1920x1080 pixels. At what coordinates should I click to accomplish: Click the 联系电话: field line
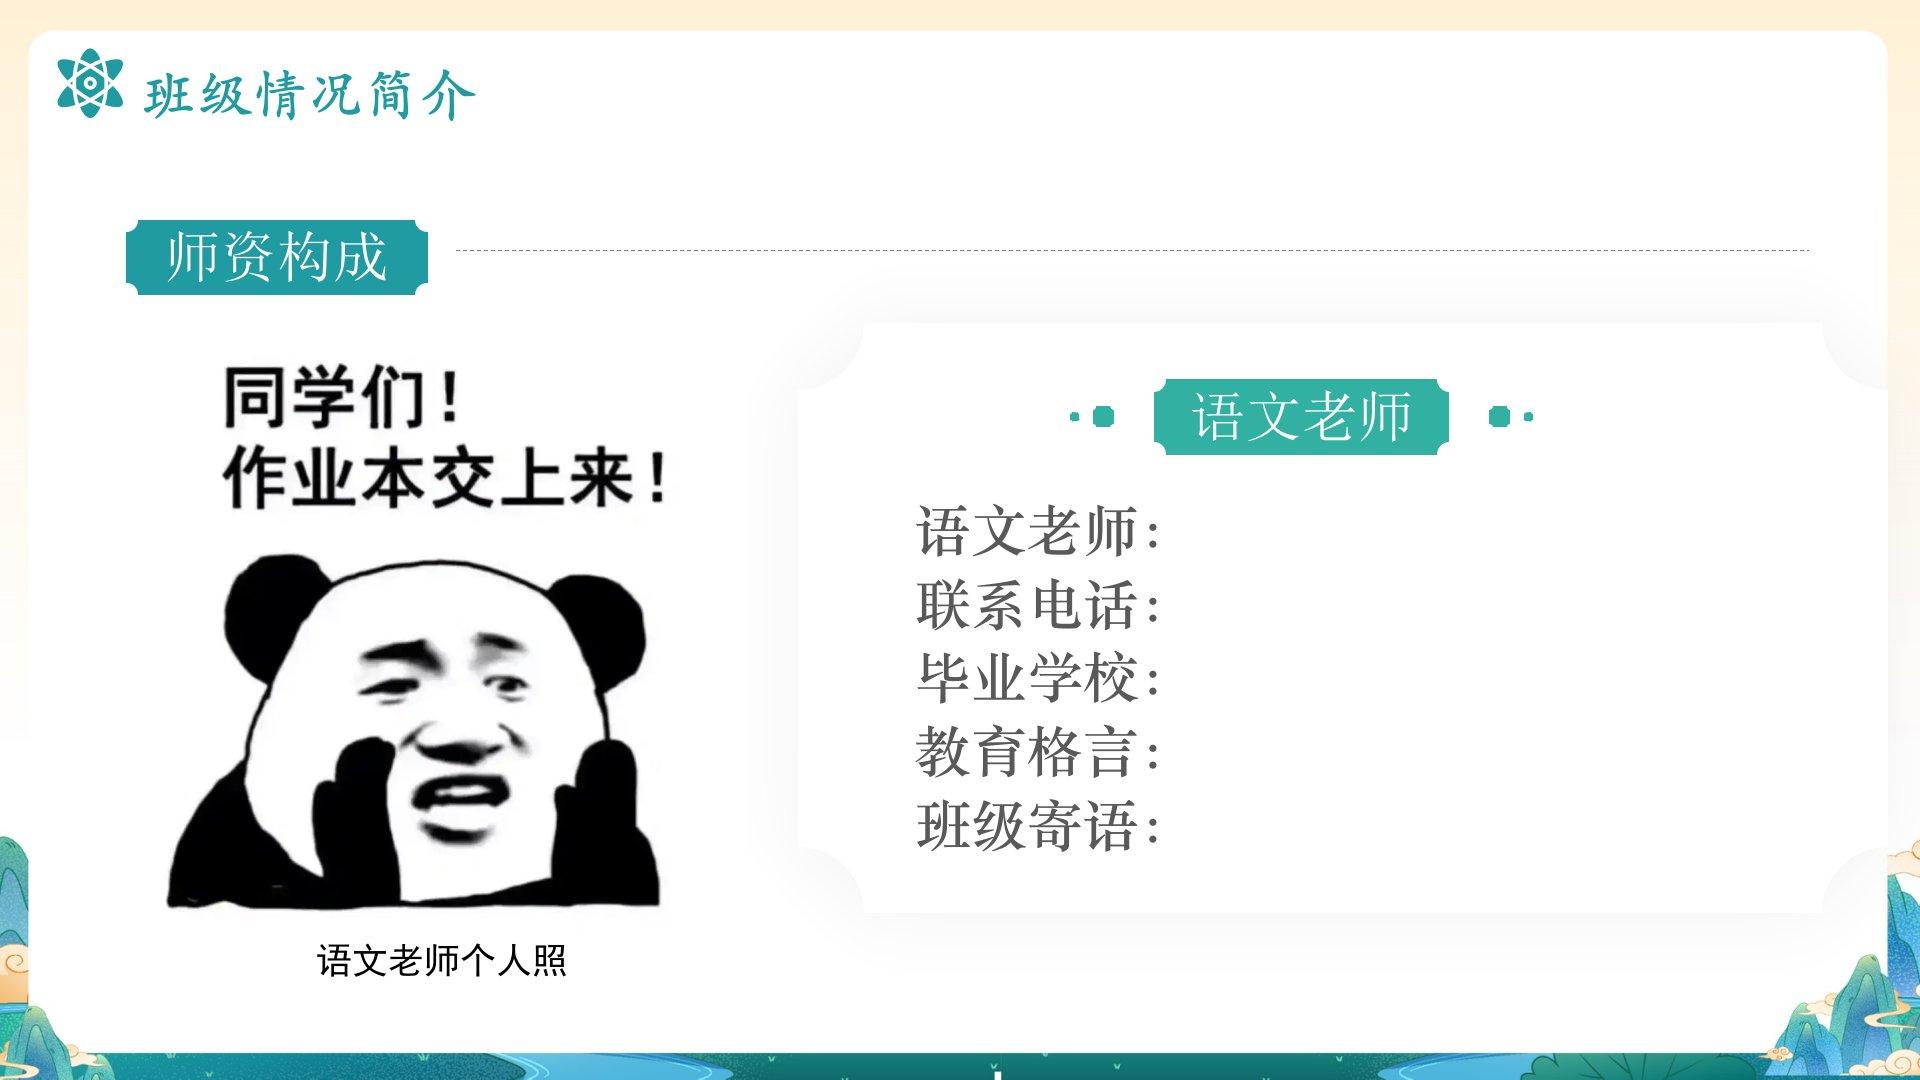coord(1038,605)
